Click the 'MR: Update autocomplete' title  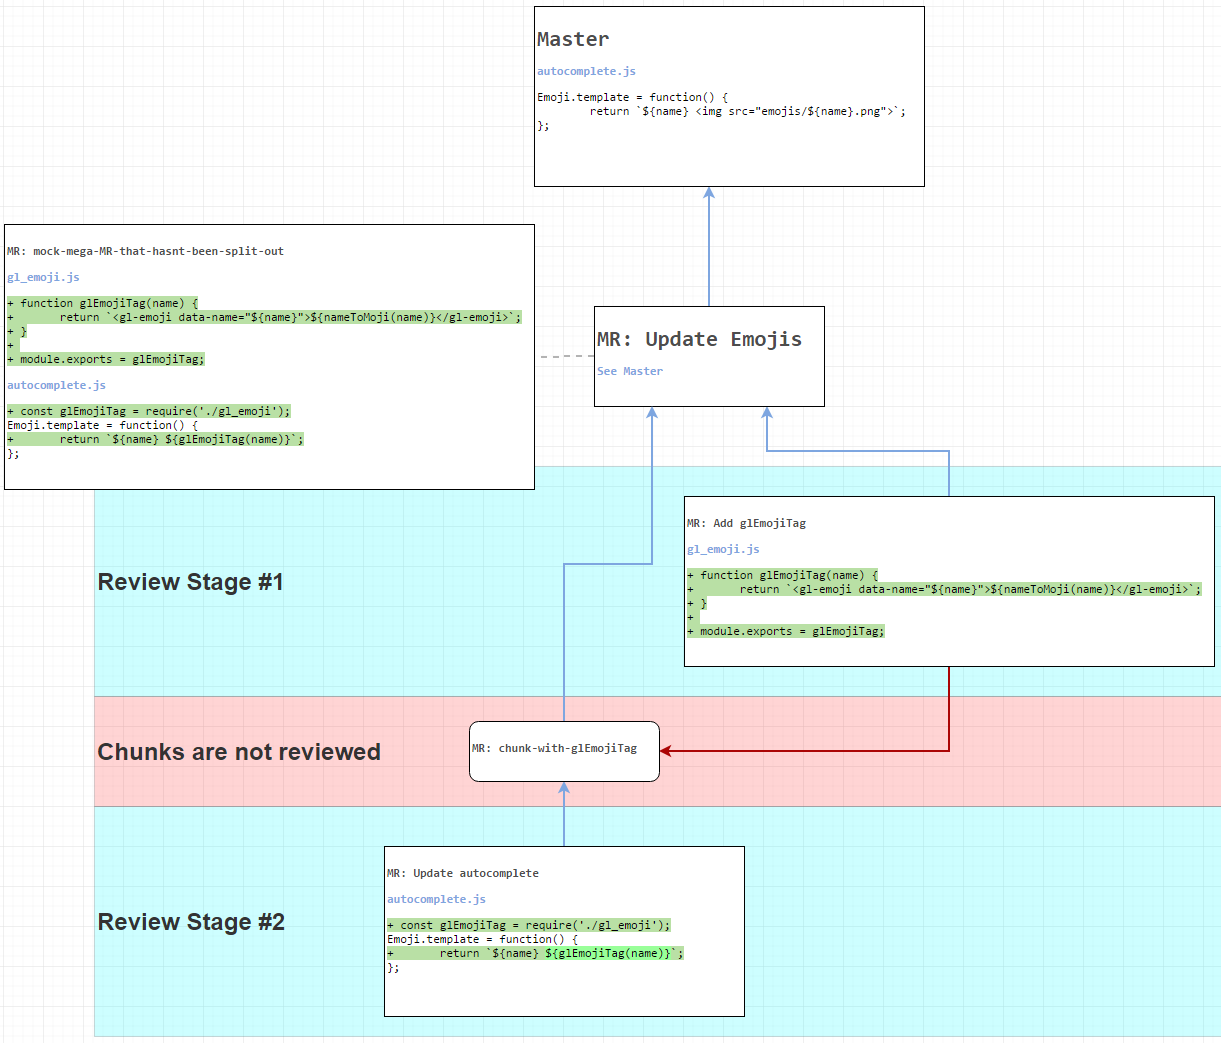[x=463, y=874]
